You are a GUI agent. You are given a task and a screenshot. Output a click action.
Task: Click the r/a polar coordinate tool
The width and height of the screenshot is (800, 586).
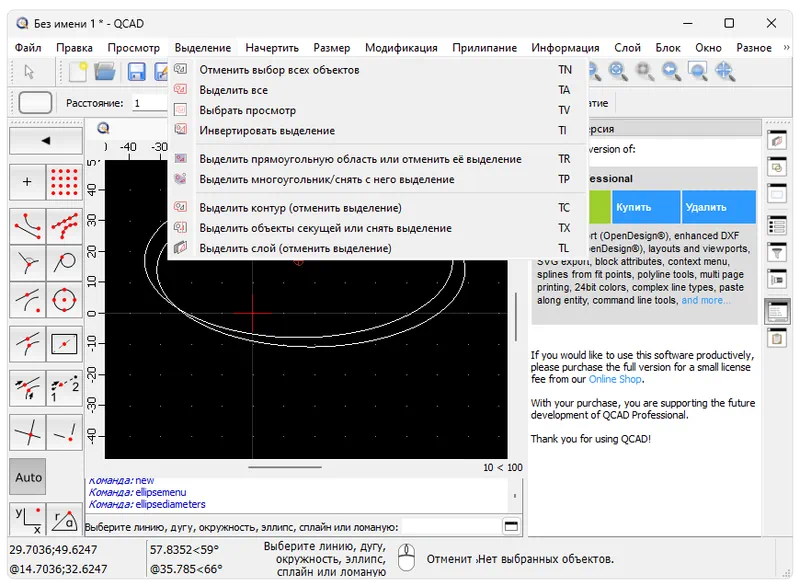(x=64, y=519)
